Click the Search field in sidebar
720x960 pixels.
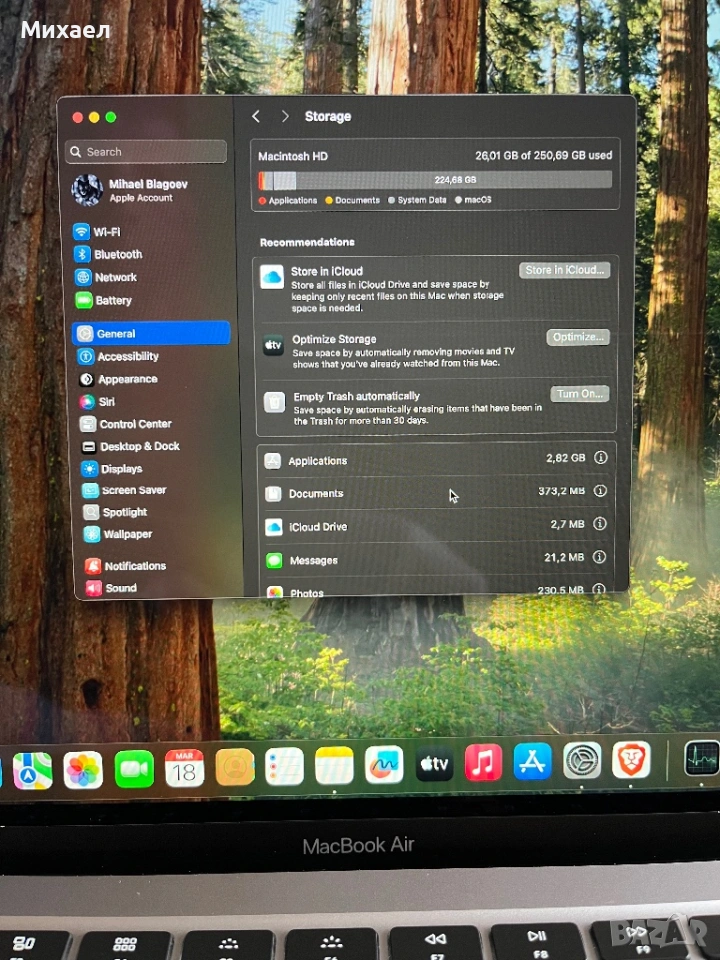146,151
